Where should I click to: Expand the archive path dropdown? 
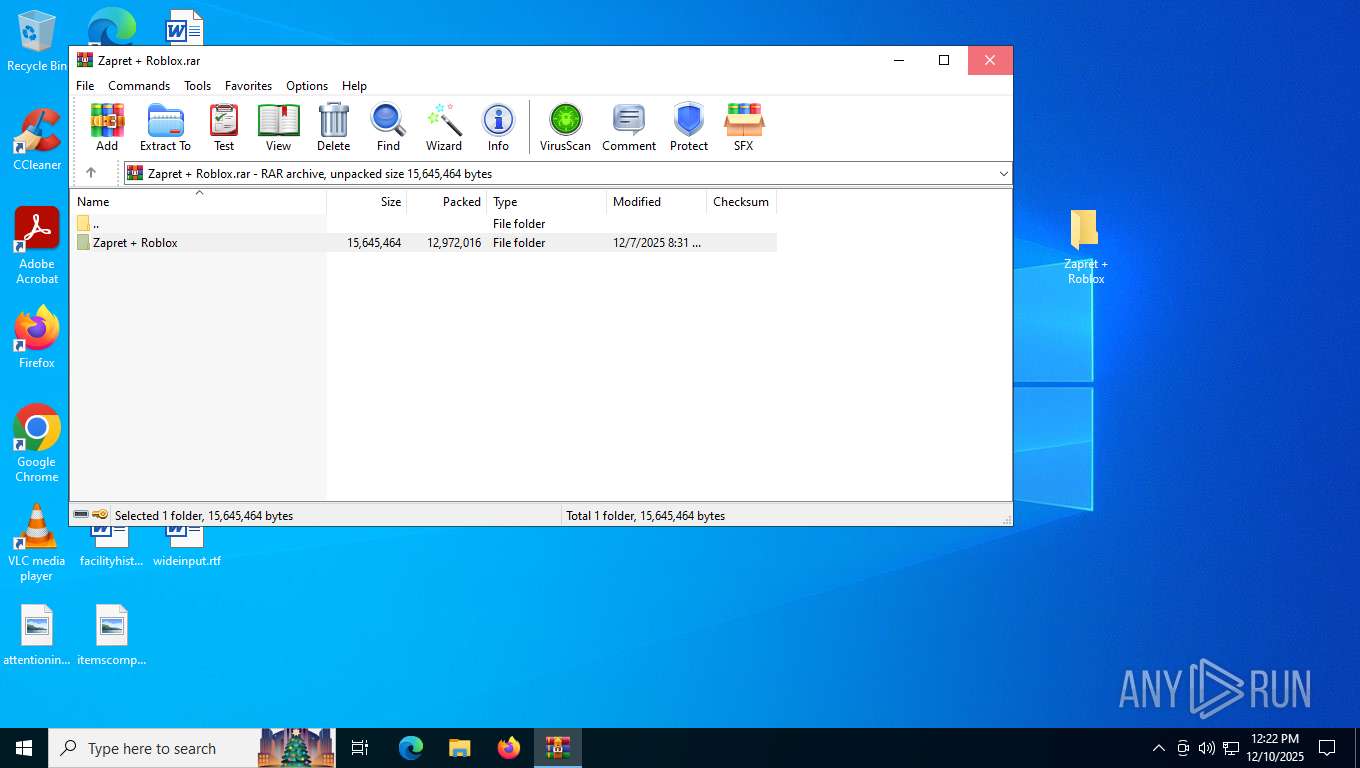pos(1003,174)
